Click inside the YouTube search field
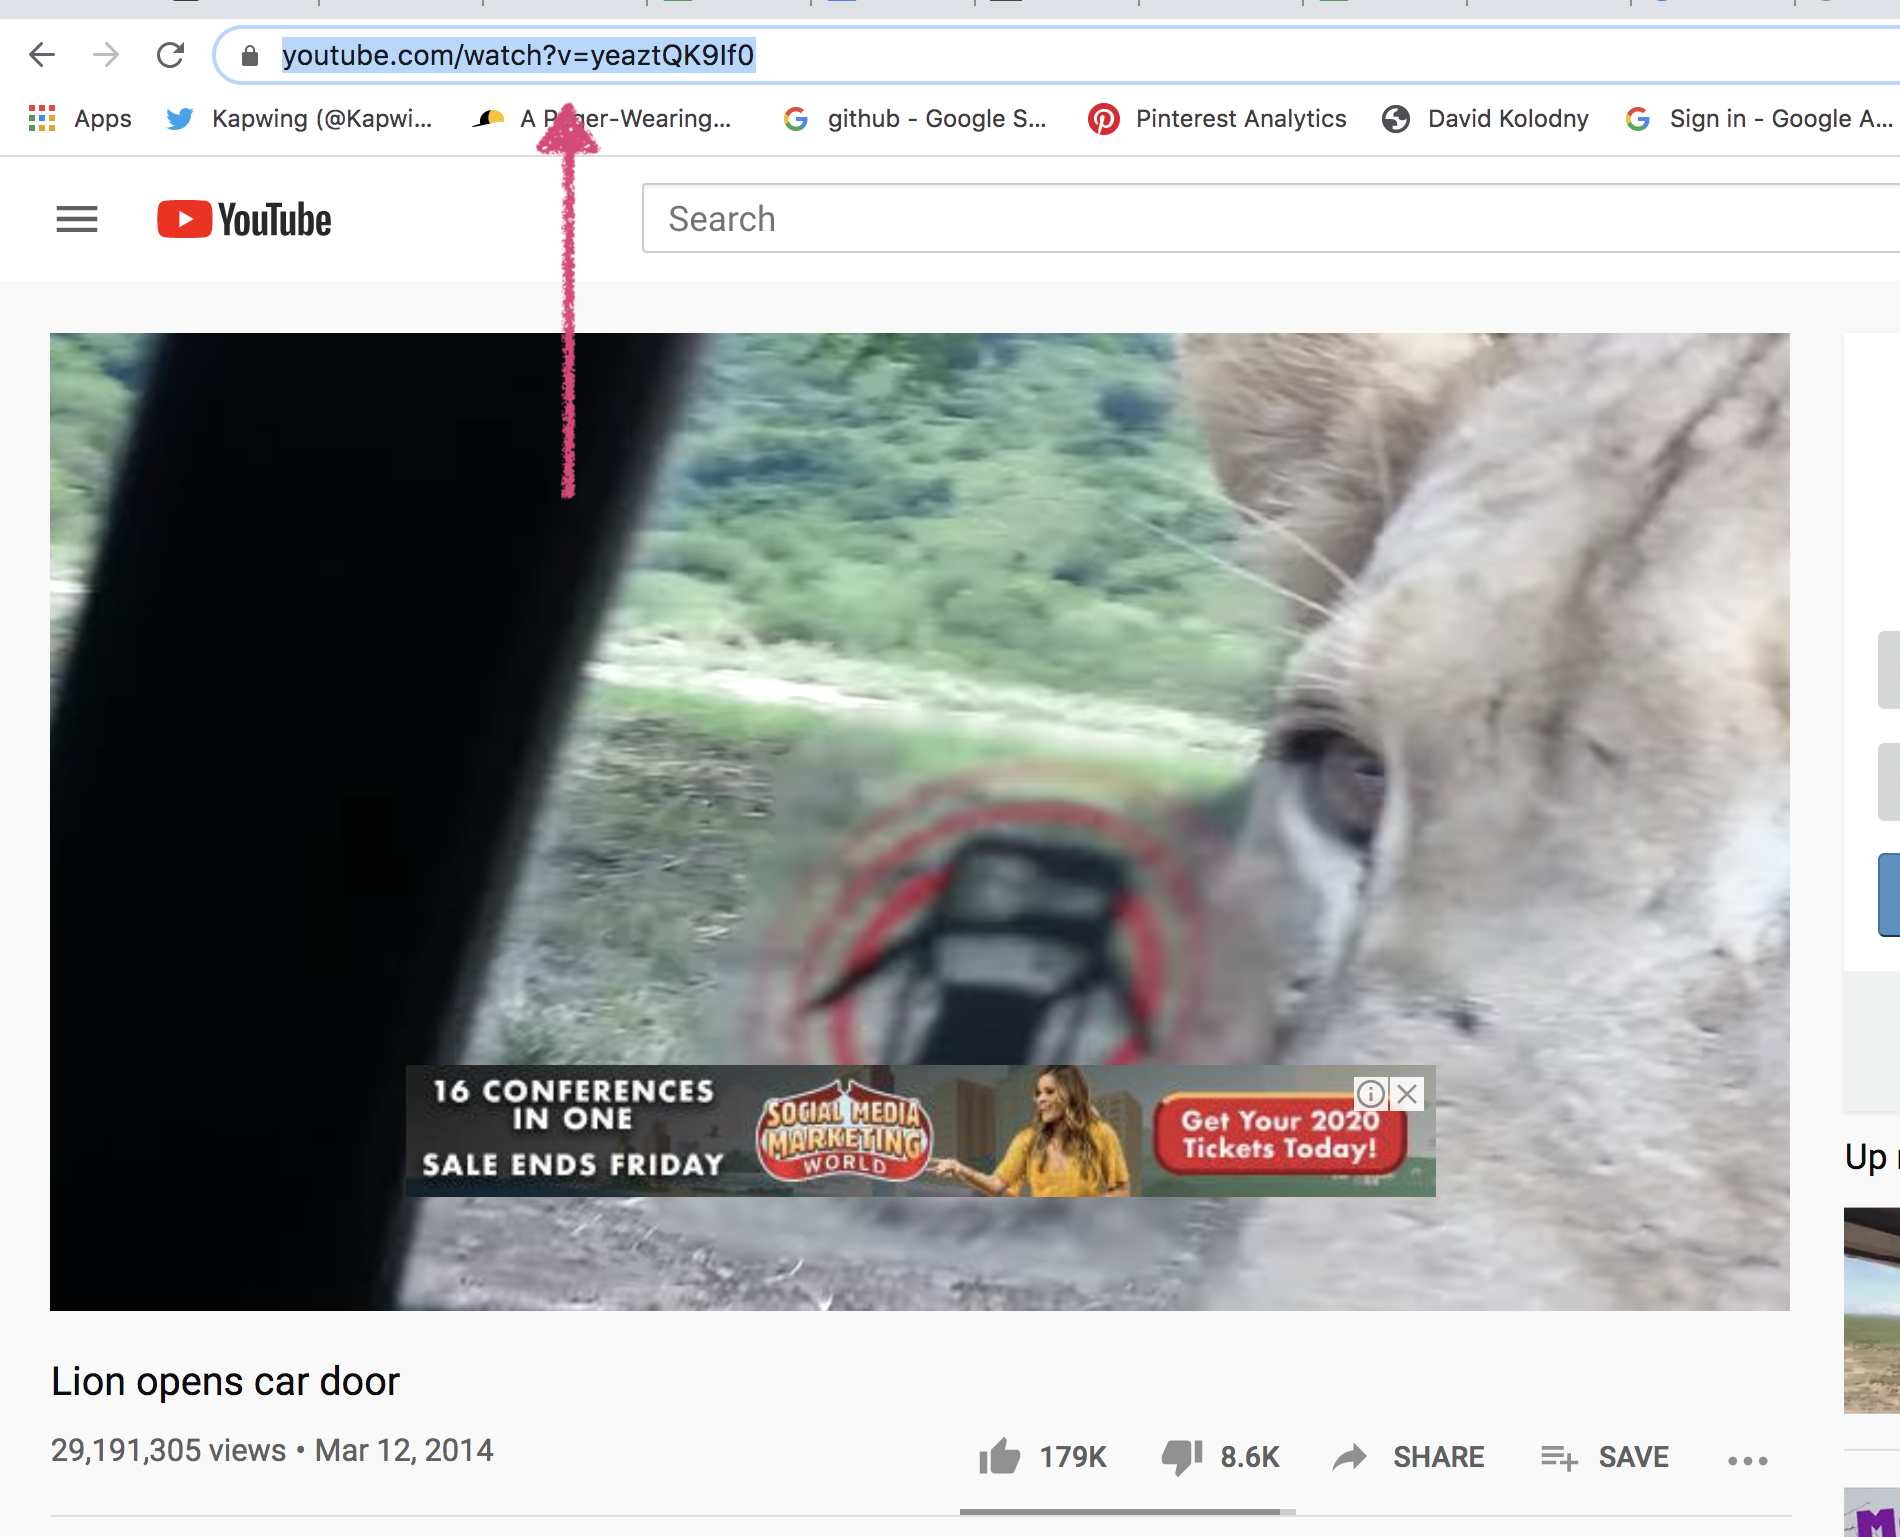The image size is (1900, 1537). (x=1100, y=219)
